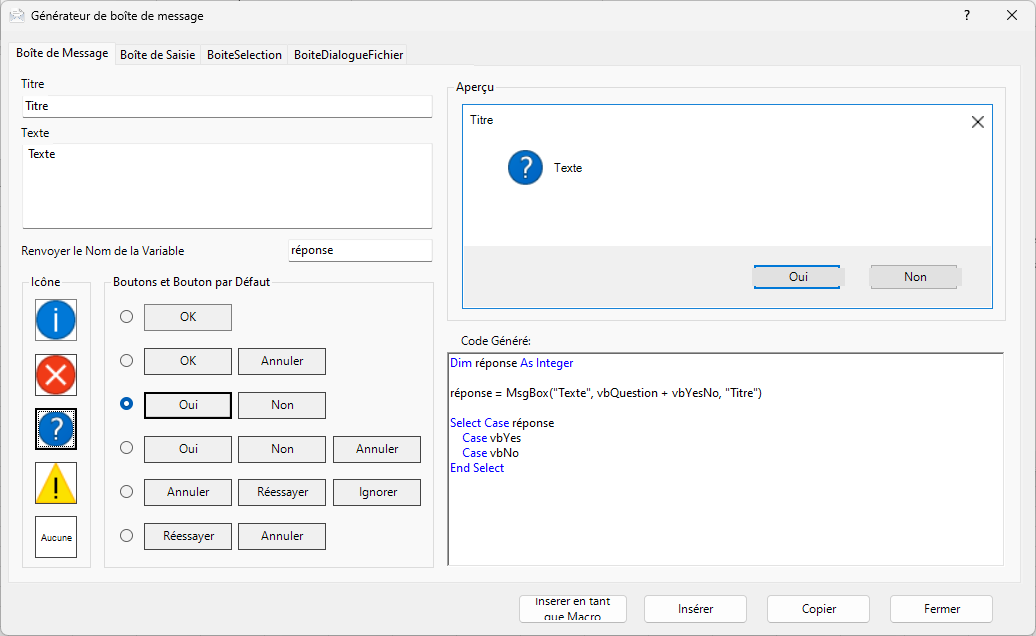
Task: Close the preview box with its X
Action: point(978,122)
